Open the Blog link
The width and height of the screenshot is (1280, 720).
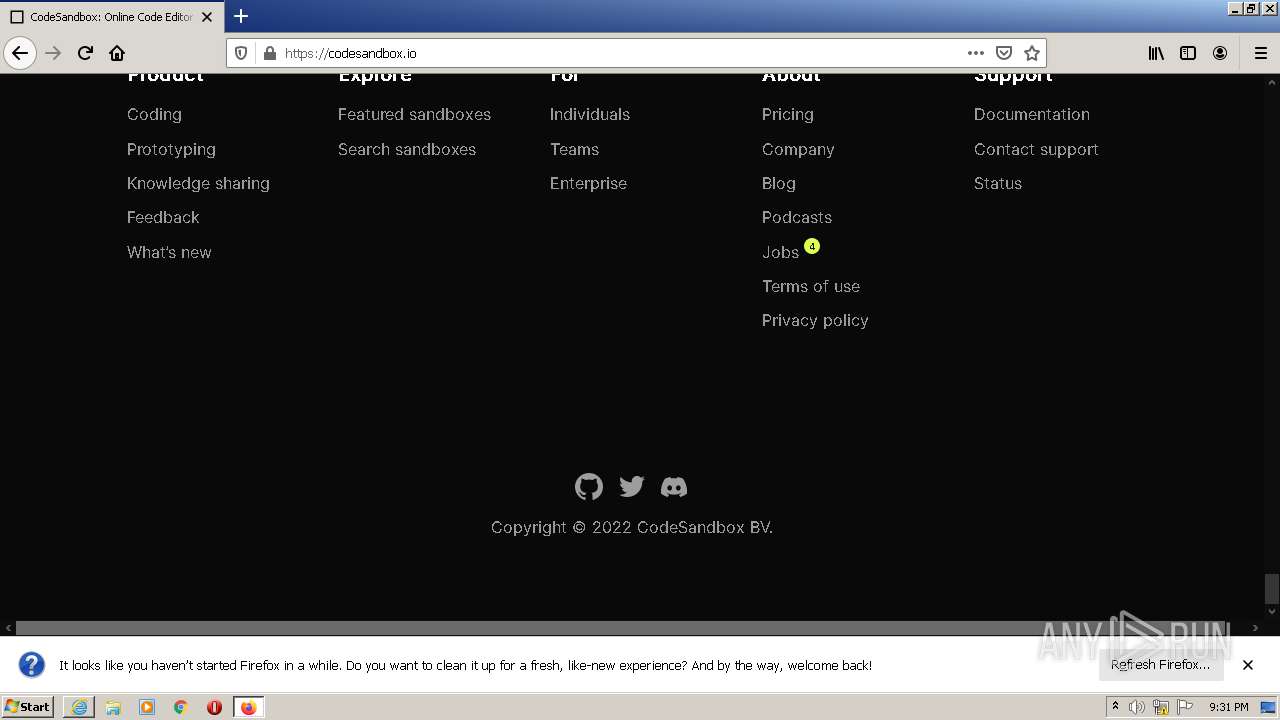coord(779,183)
